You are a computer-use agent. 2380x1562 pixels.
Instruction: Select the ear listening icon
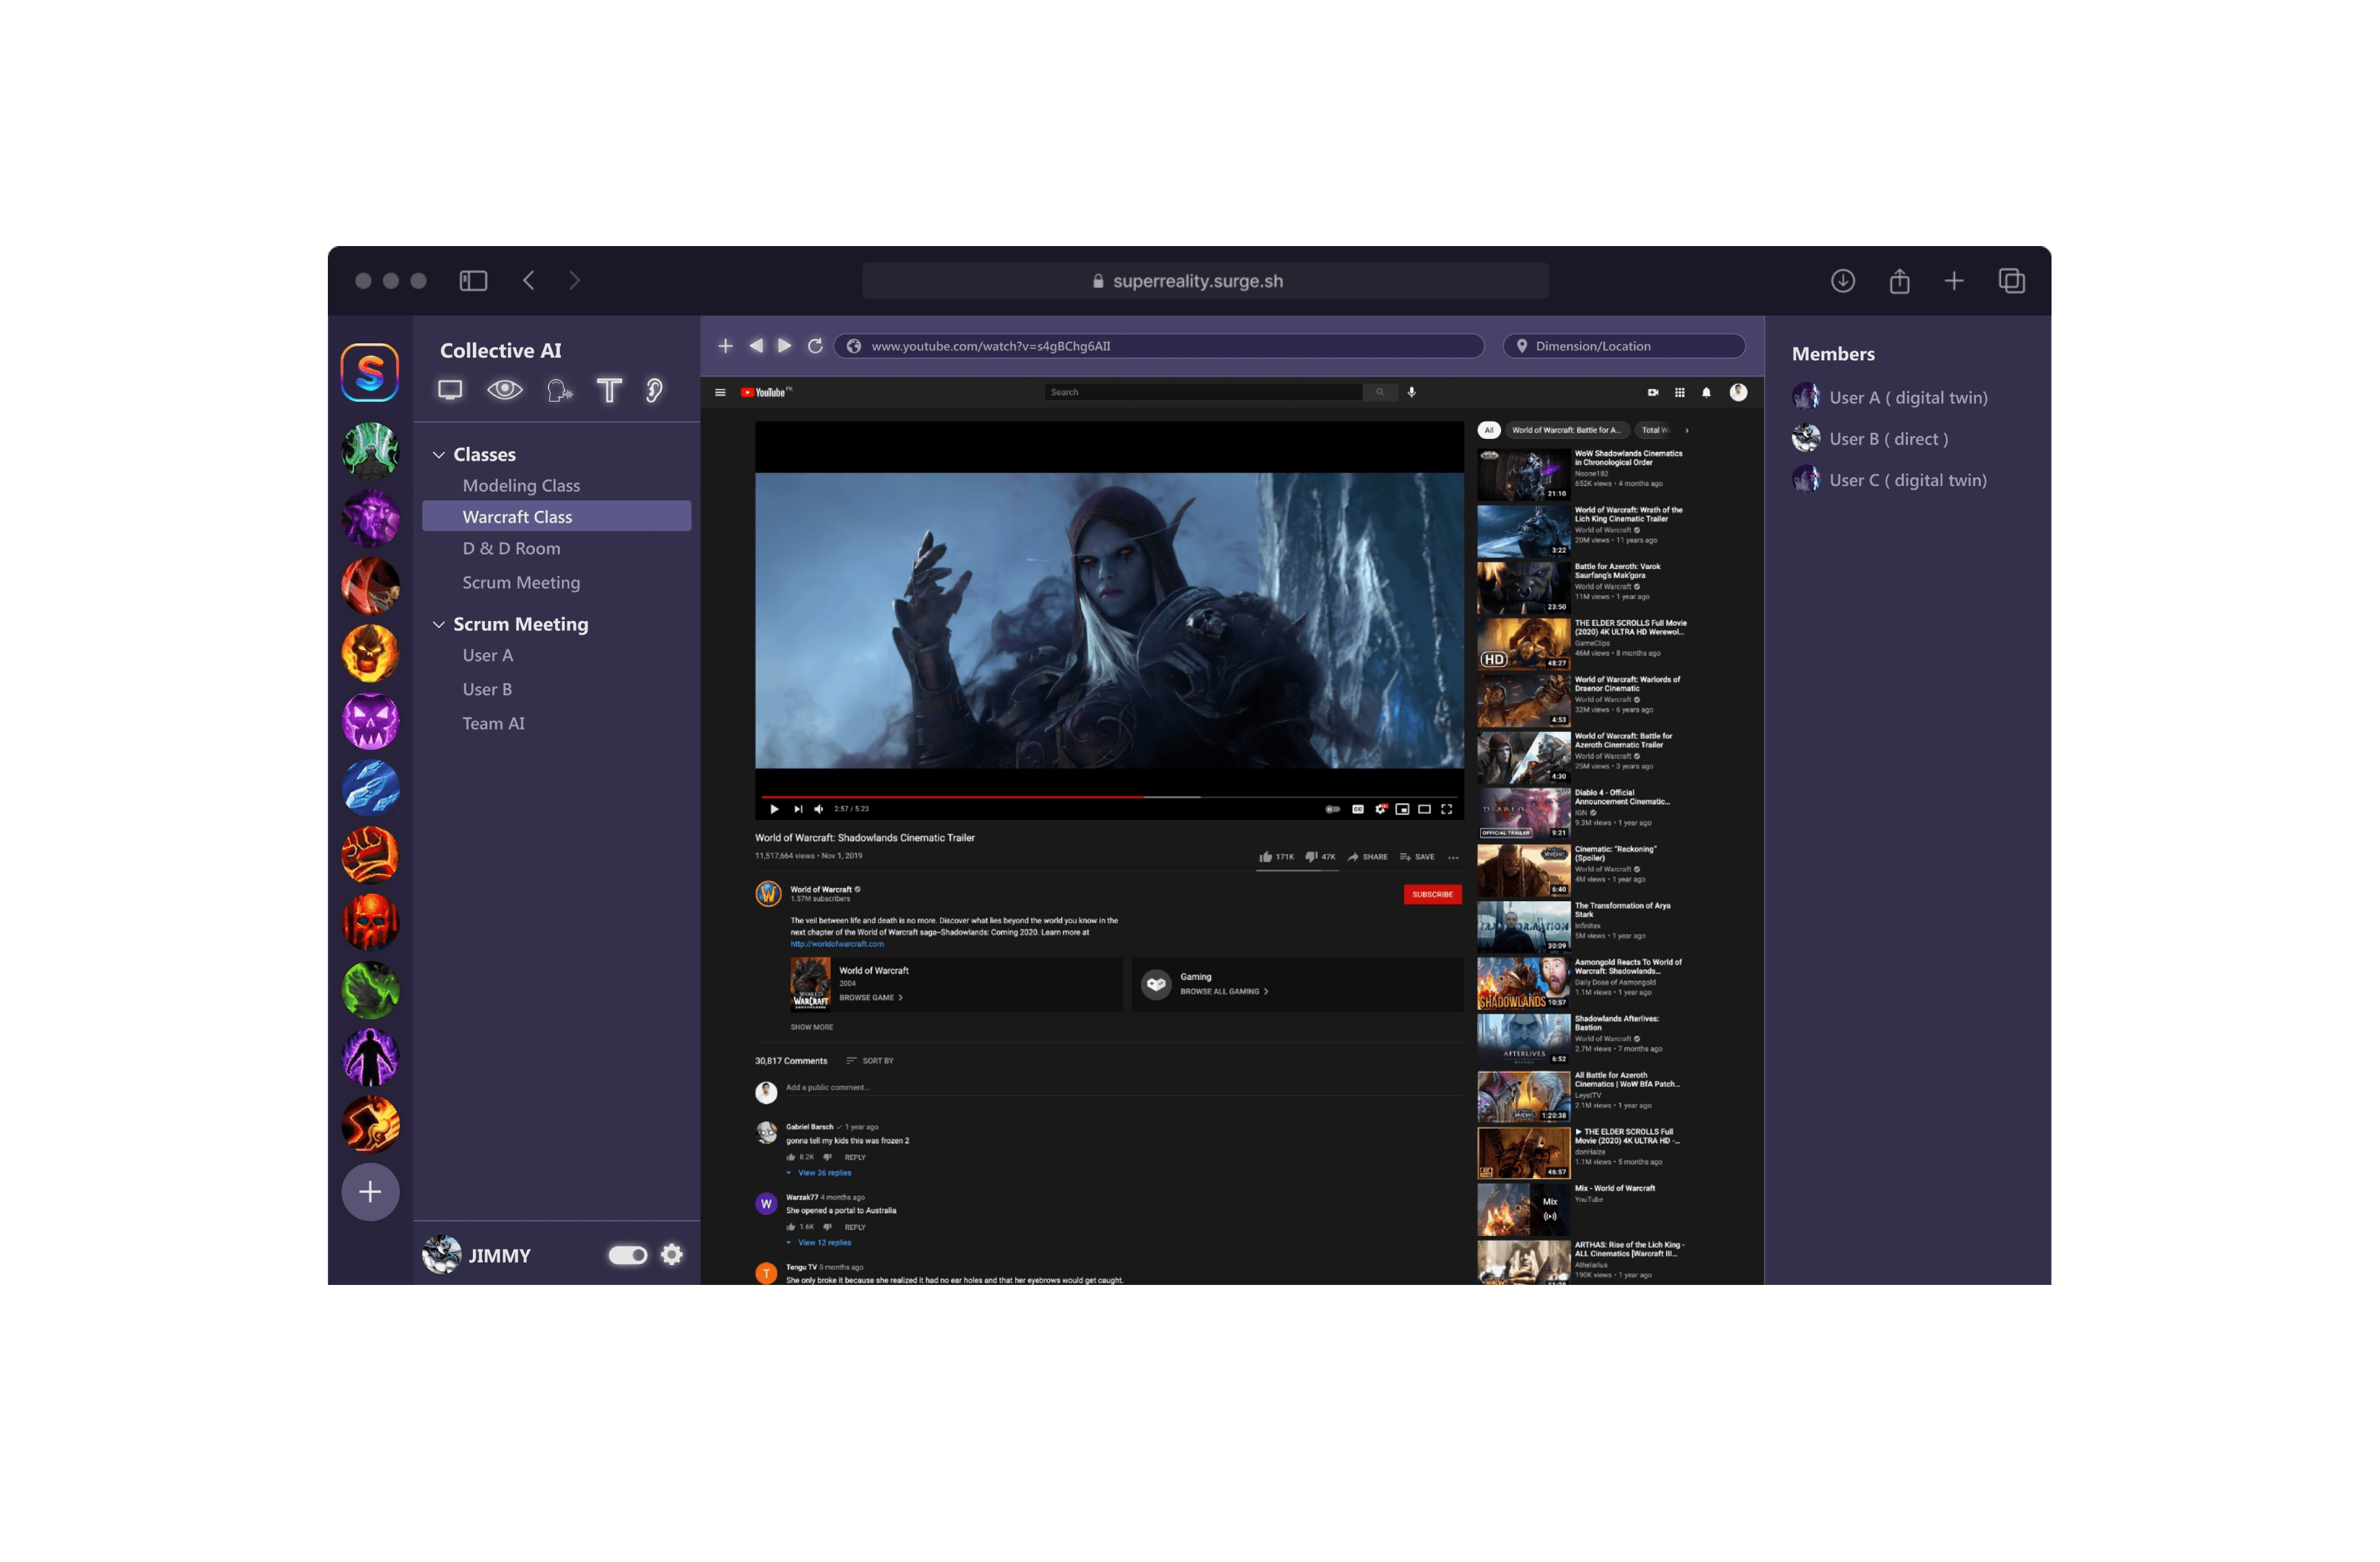654,390
